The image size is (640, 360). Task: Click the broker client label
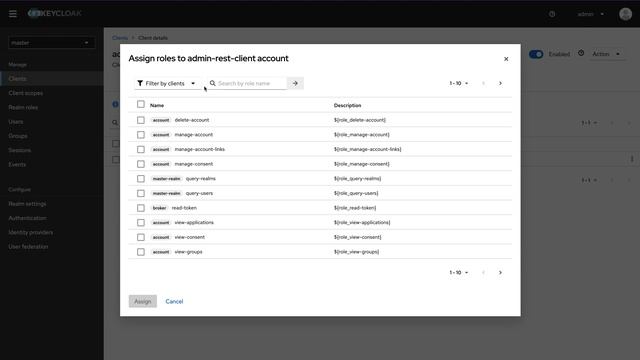(x=160, y=208)
